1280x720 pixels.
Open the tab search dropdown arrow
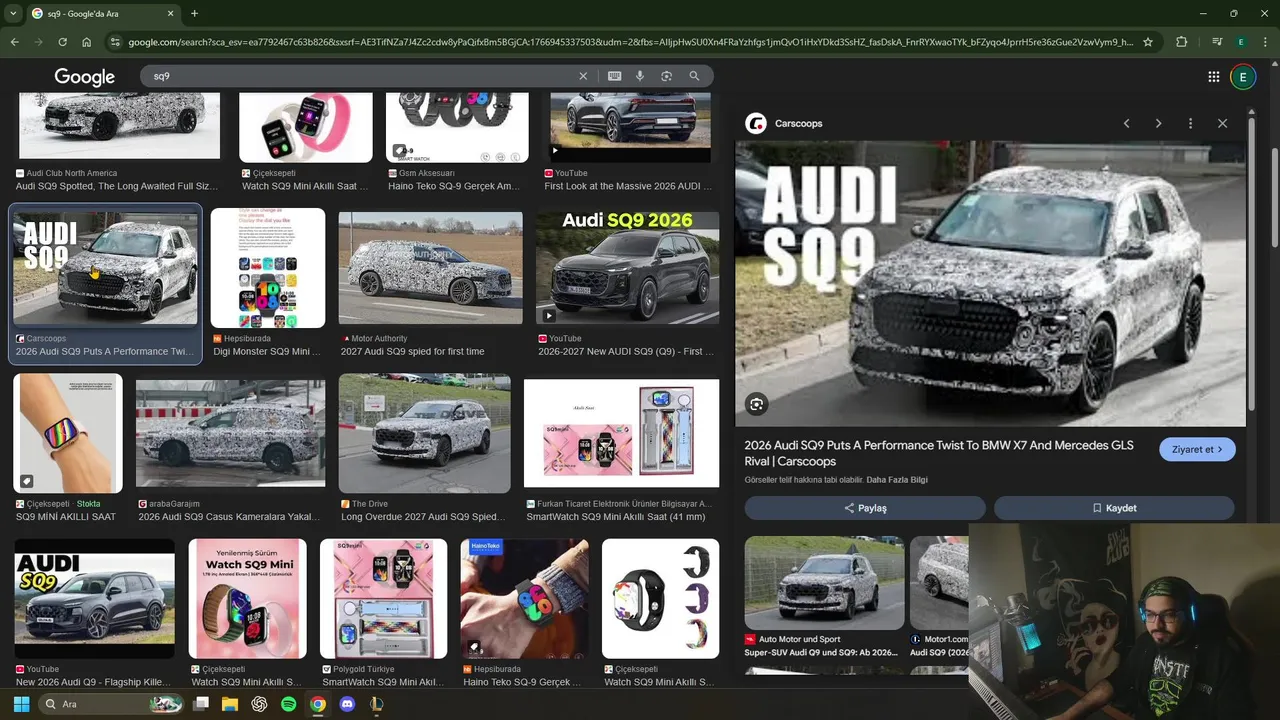click(x=13, y=13)
